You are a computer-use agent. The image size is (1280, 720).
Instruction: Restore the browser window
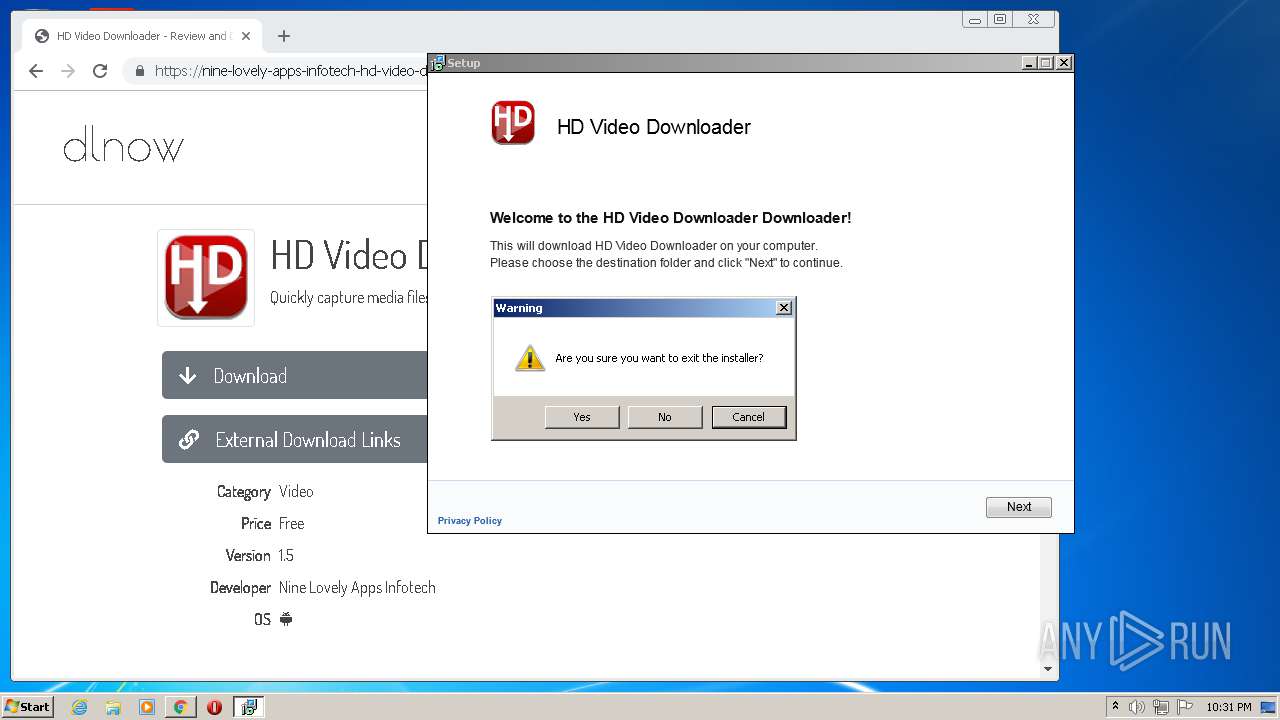point(1000,19)
